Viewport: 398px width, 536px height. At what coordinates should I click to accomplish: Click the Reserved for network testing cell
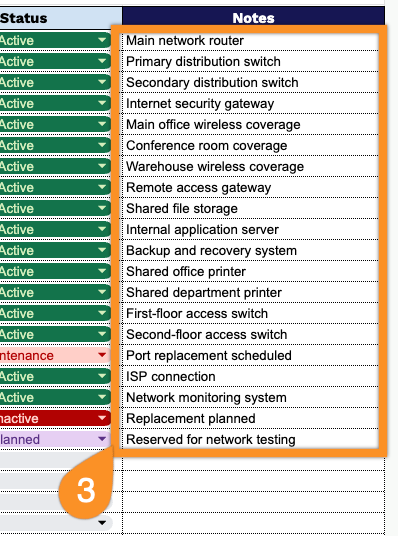coord(250,439)
